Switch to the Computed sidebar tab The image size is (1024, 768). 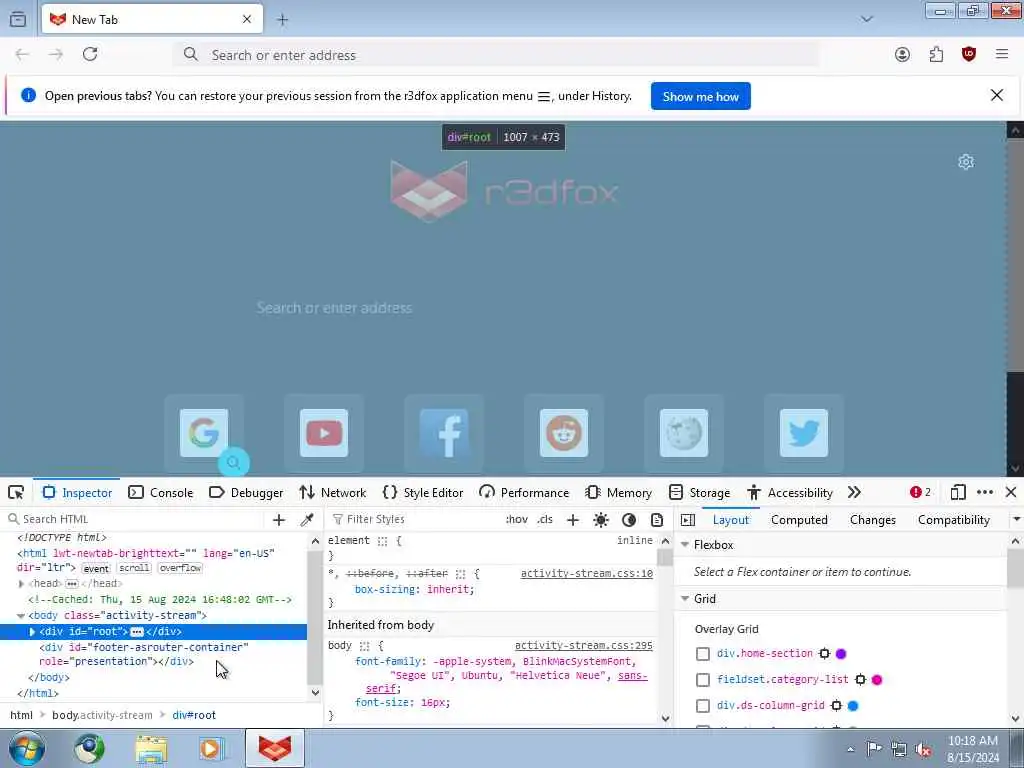click(x=799, y=520)
